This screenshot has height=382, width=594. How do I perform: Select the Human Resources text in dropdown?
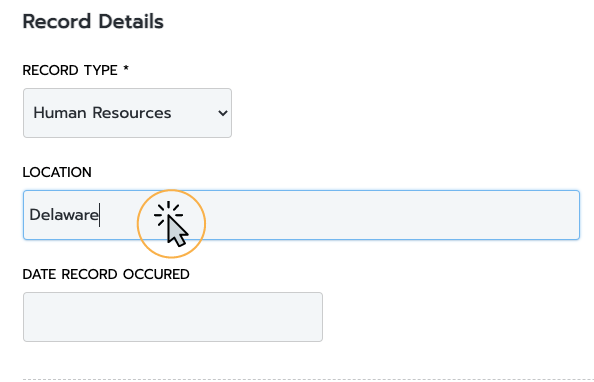102,113
